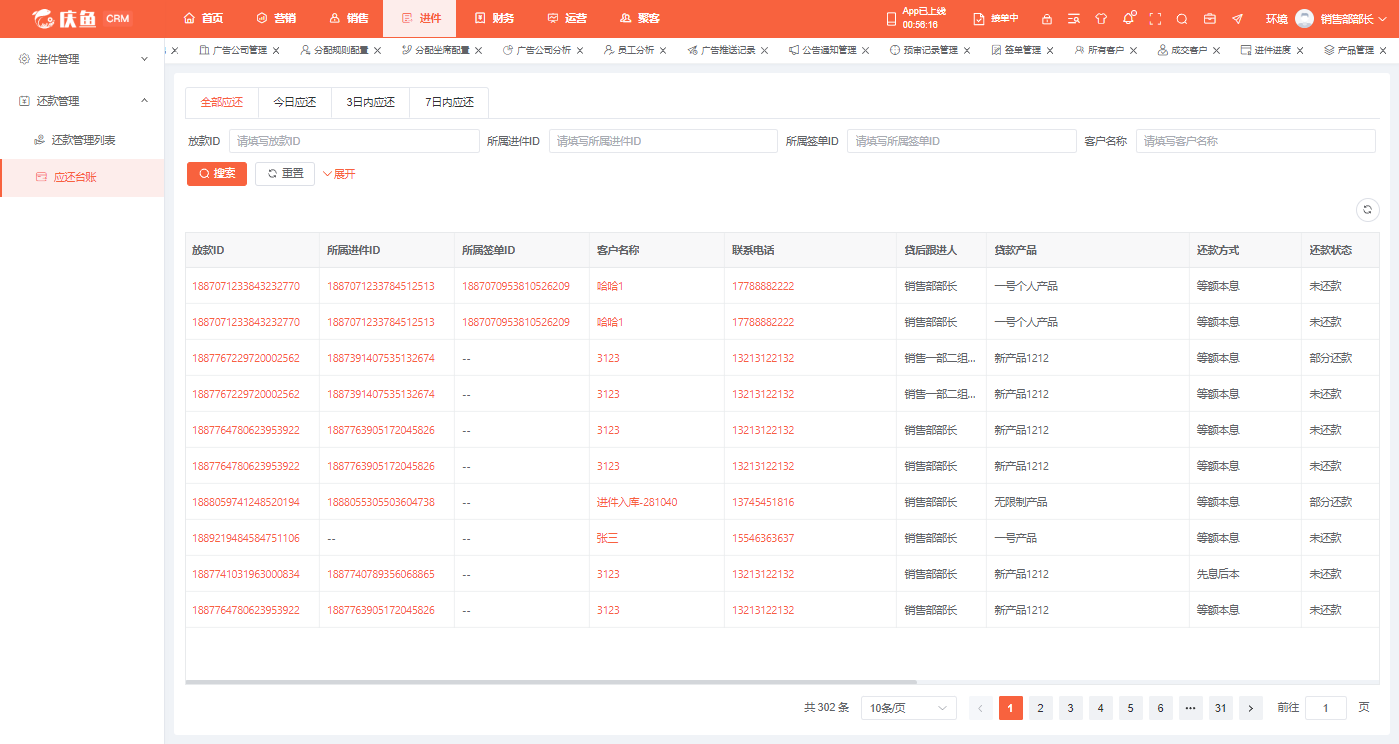1399x744 pixels.
Task: Click the 客户名称 input field
Action: 1255,141
